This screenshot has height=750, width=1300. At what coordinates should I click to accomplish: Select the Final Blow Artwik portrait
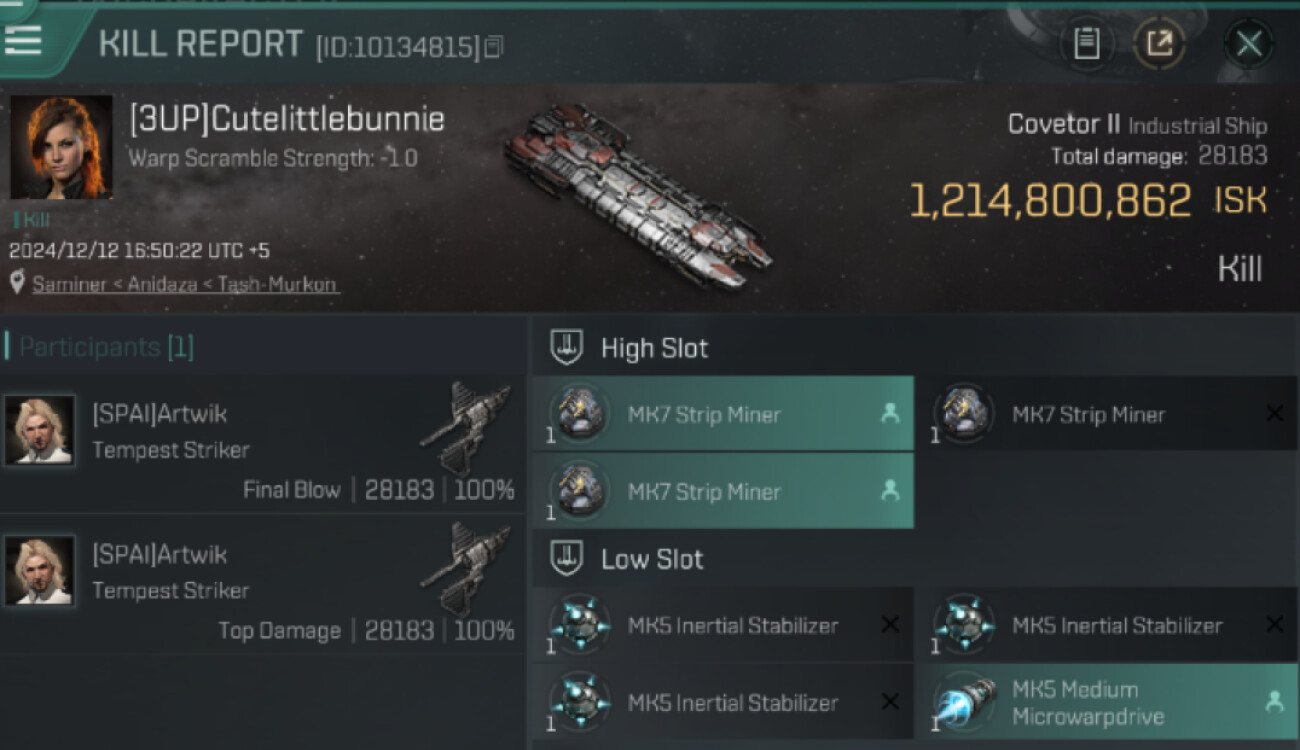(x=39, y=430)
